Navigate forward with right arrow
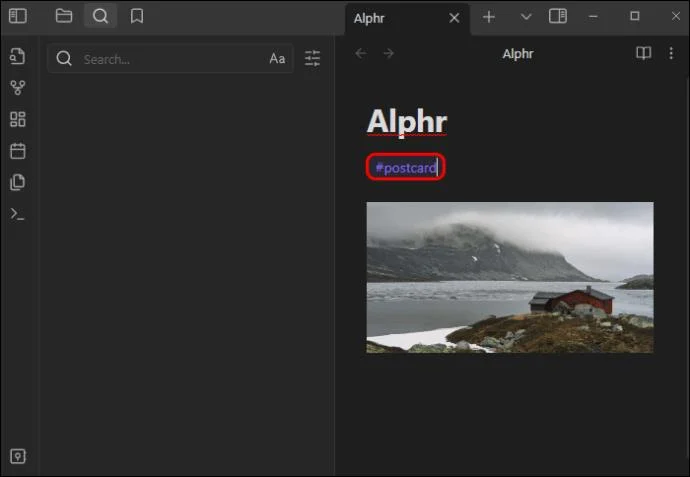 389,54
